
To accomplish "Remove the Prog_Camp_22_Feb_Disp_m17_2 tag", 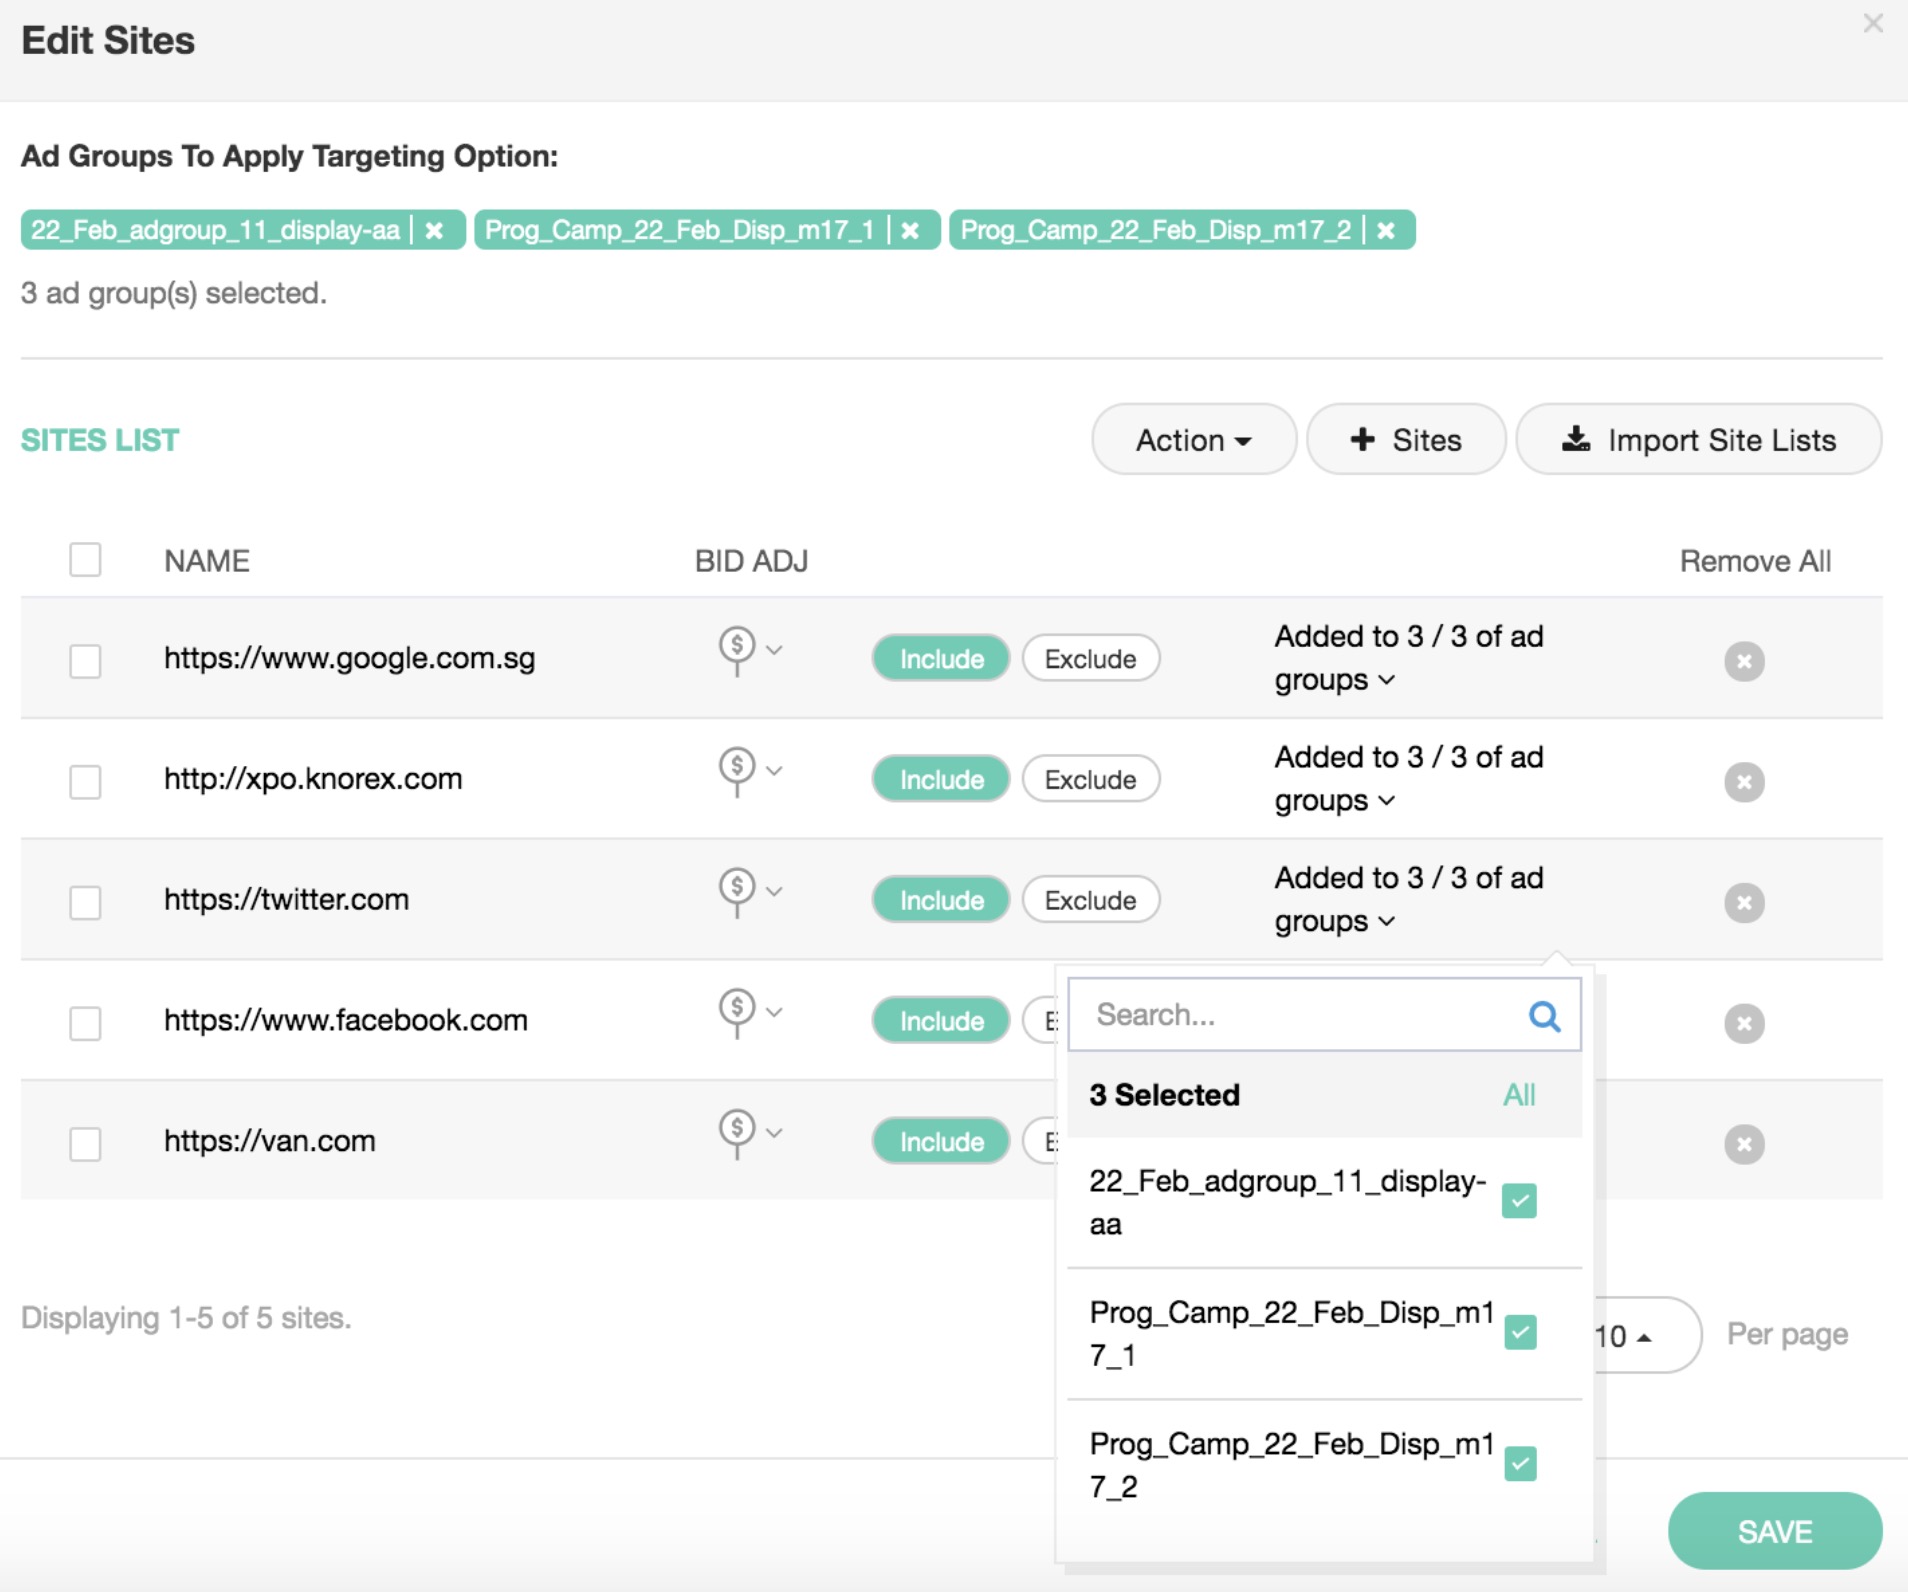I will (1385, 231).
